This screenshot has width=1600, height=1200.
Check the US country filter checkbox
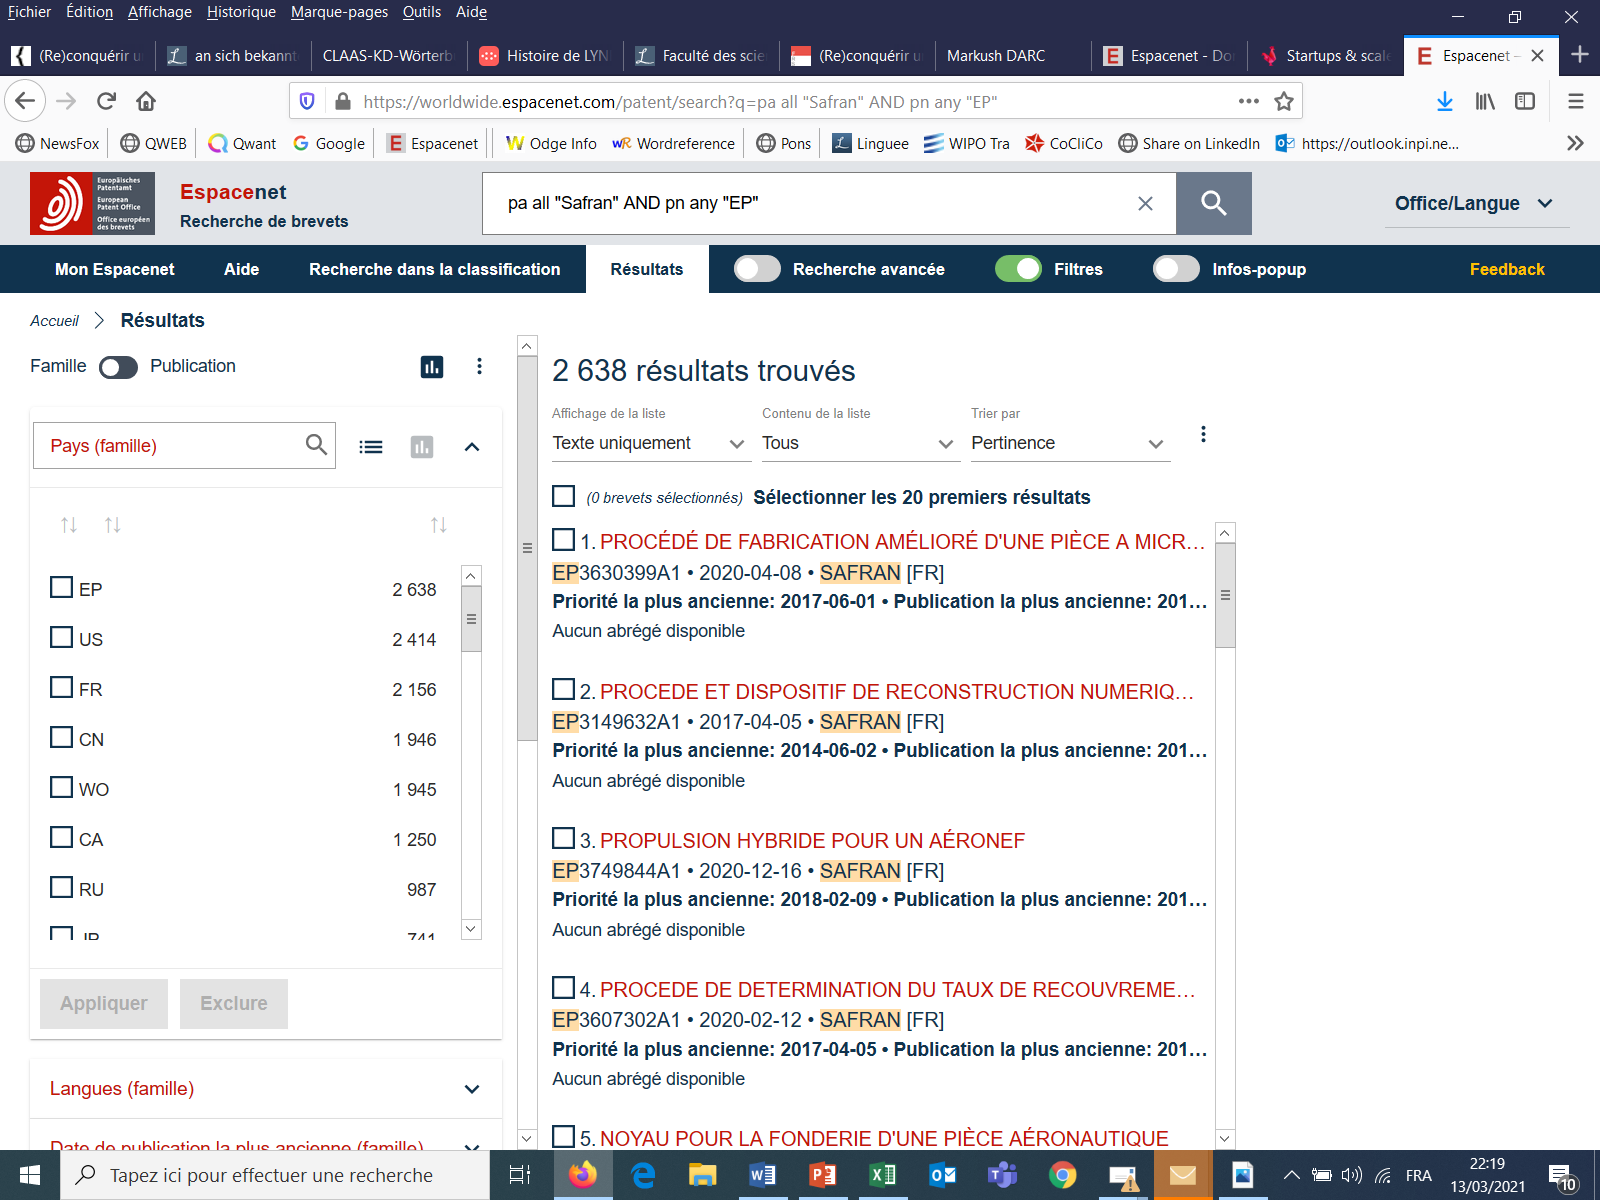[x=62, y=638]
